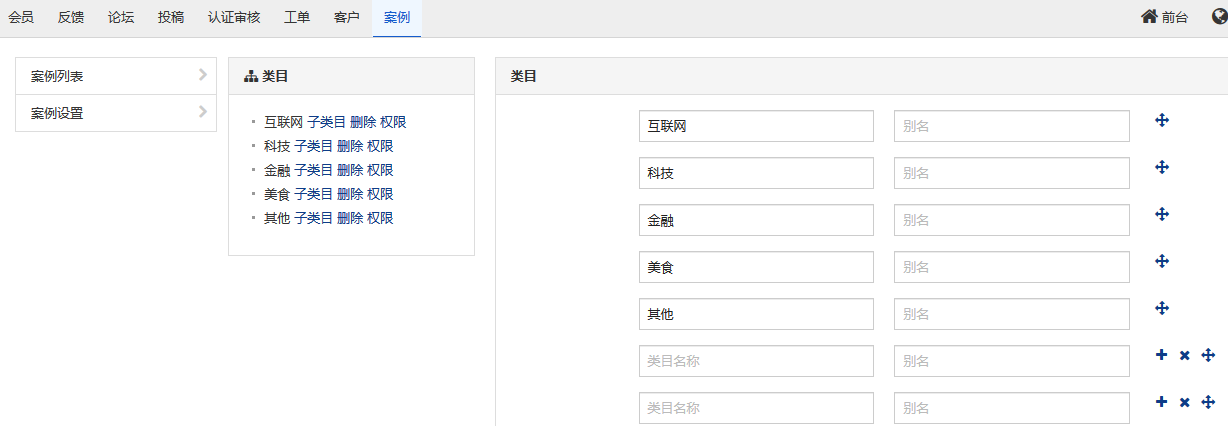
Task: Click 删除 link for 美食 category
Action: pos(350,194)
